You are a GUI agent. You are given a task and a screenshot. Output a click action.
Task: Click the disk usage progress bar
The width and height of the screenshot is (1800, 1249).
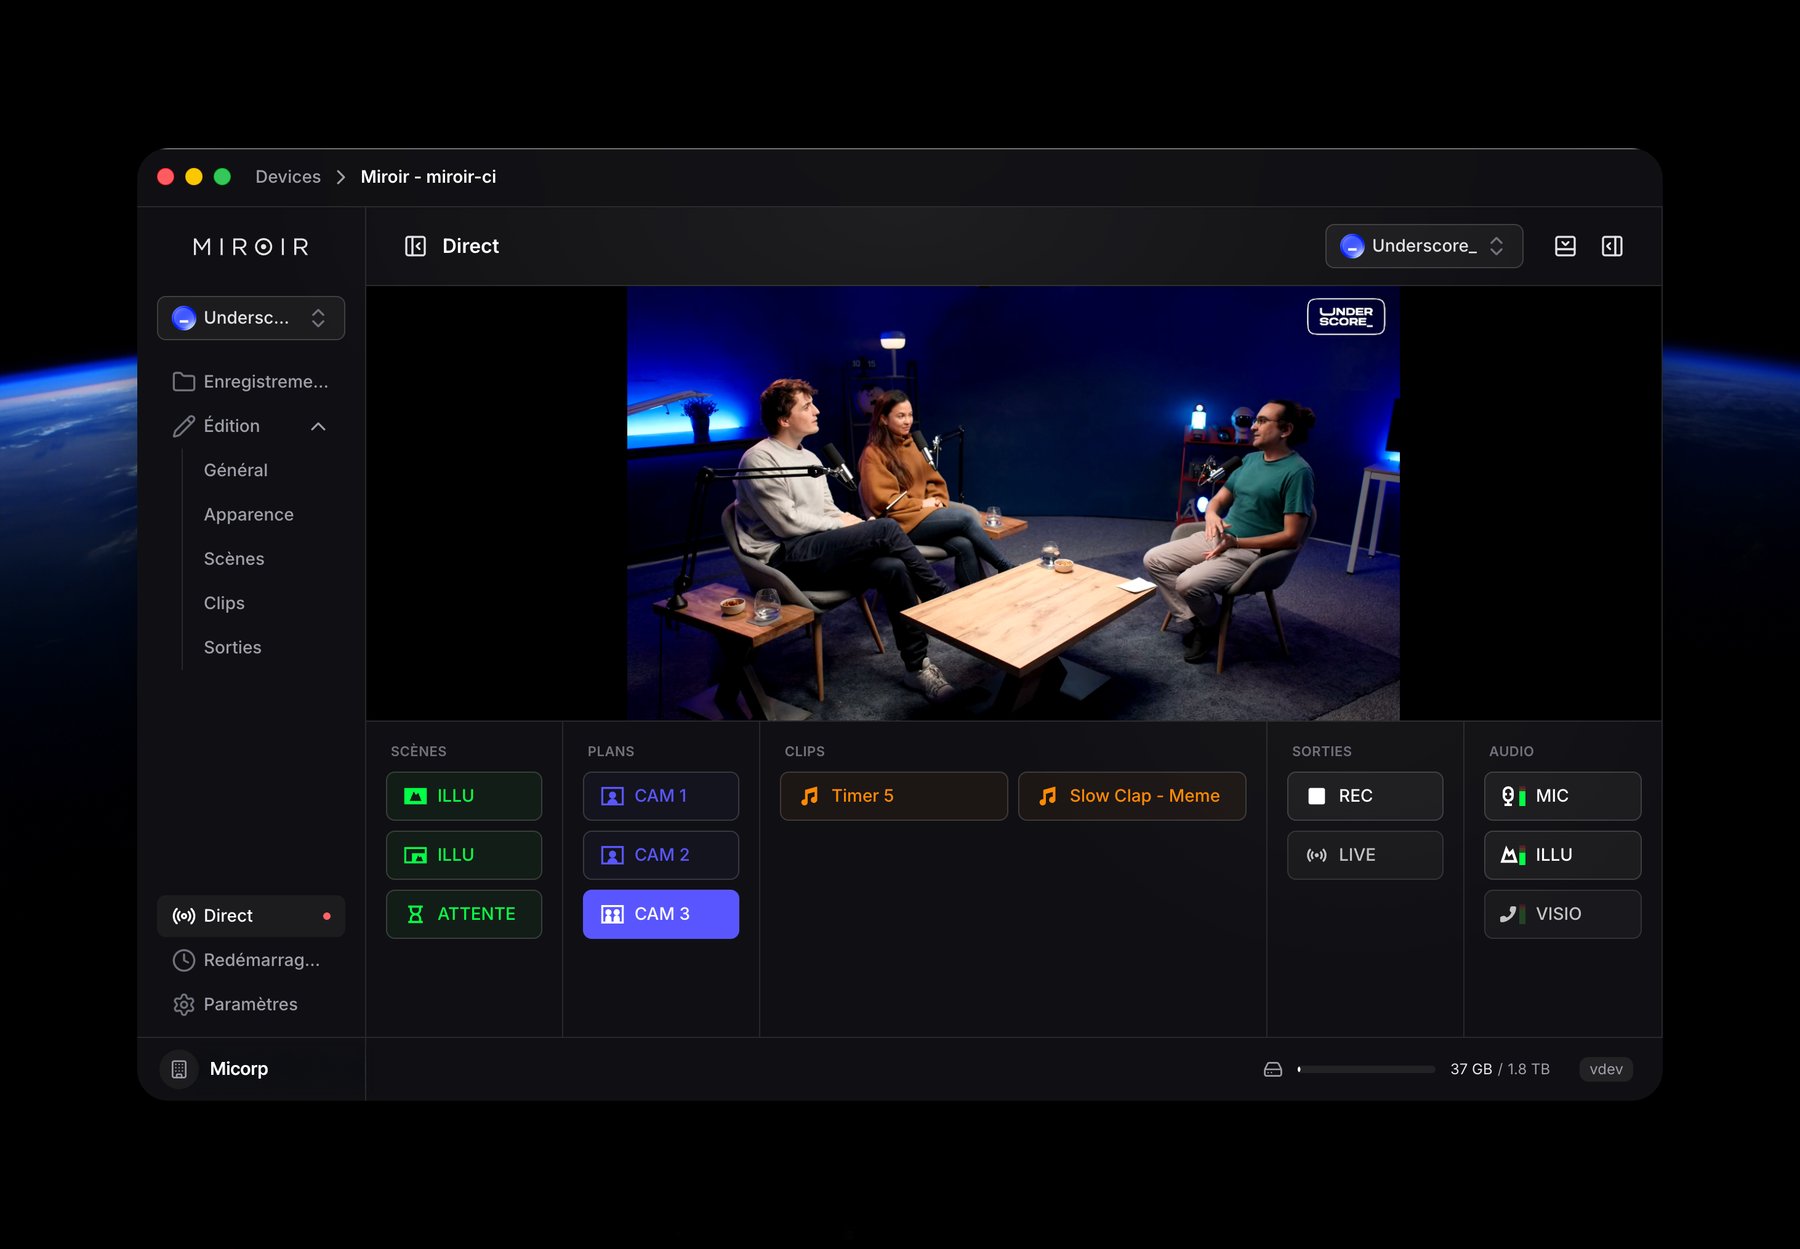click(x=1367, y=1068)
